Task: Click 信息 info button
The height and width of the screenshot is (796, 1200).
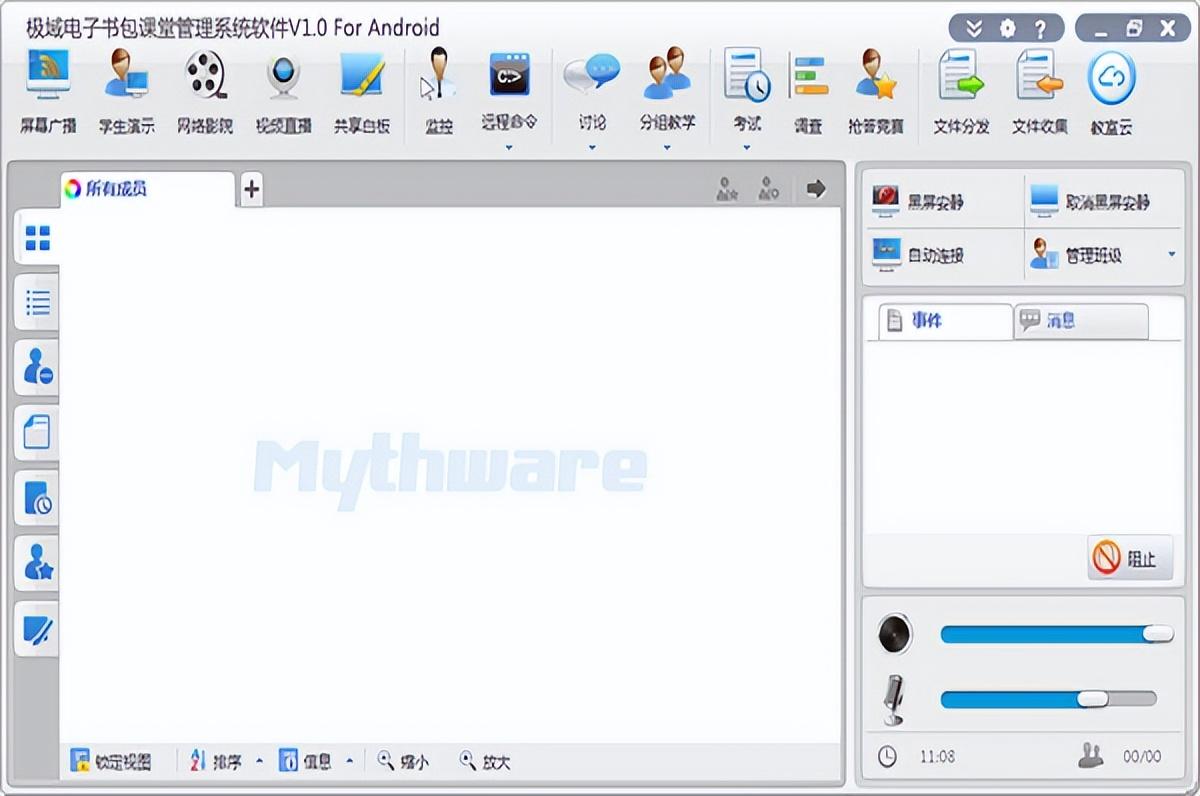Action: [305, 762]
